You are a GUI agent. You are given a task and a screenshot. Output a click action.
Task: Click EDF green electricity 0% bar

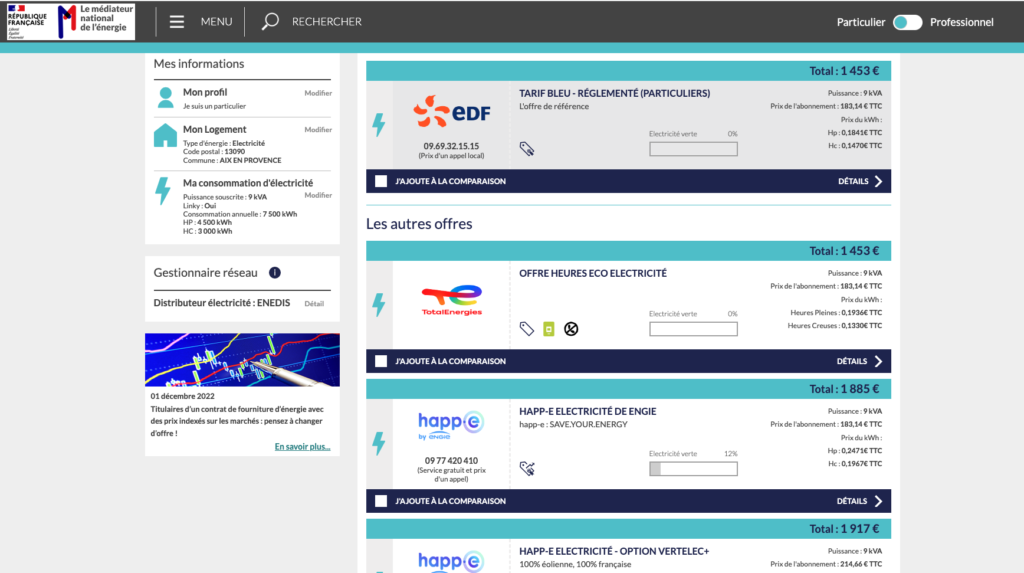693,149
